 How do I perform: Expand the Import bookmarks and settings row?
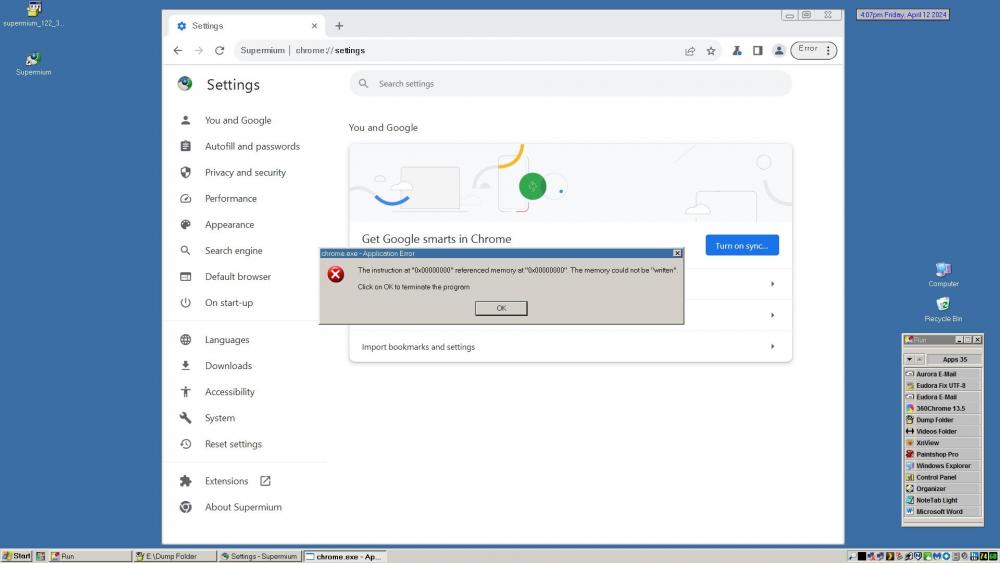pos(771,347)
